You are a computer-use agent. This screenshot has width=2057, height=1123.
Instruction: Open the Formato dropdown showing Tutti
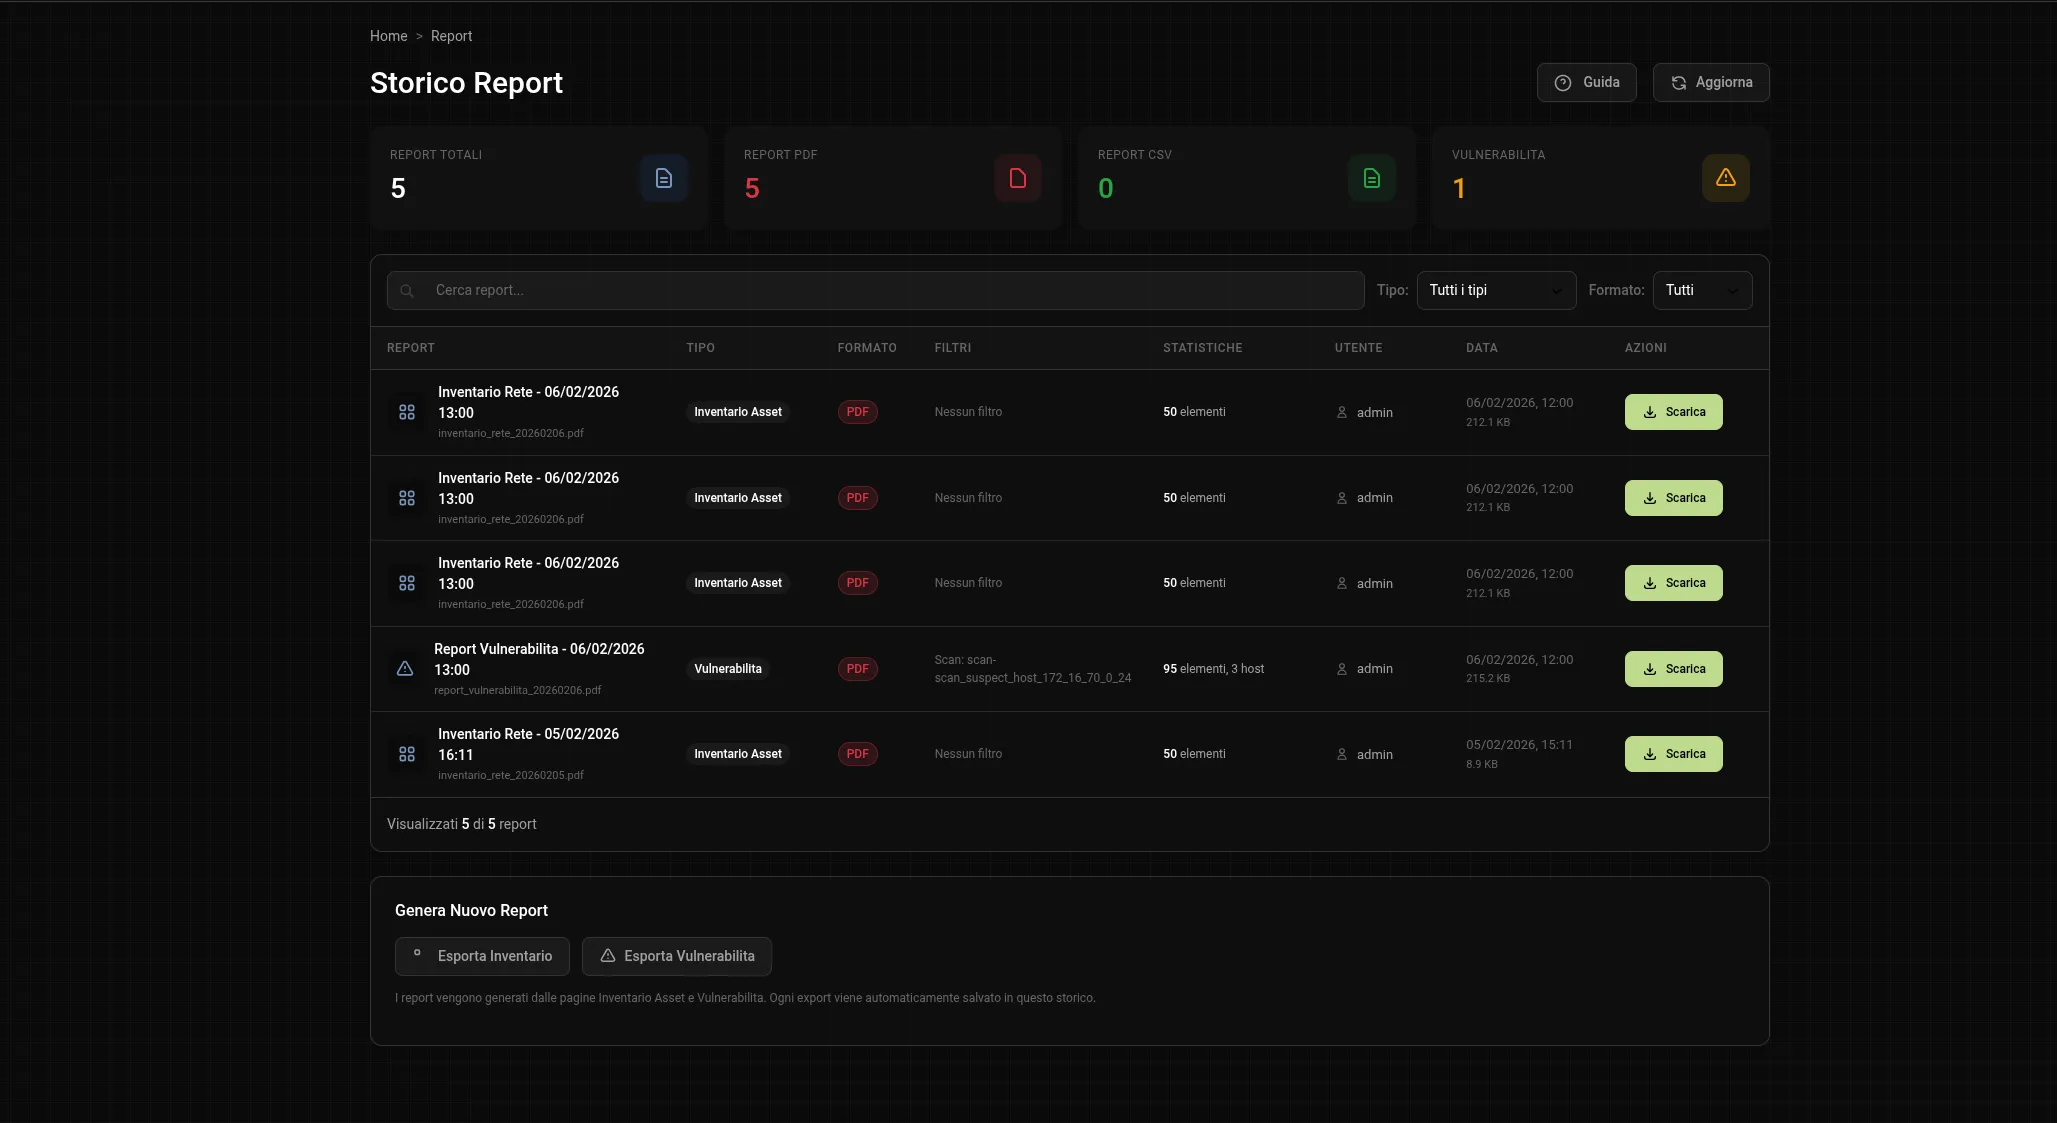coord(1701,290)
